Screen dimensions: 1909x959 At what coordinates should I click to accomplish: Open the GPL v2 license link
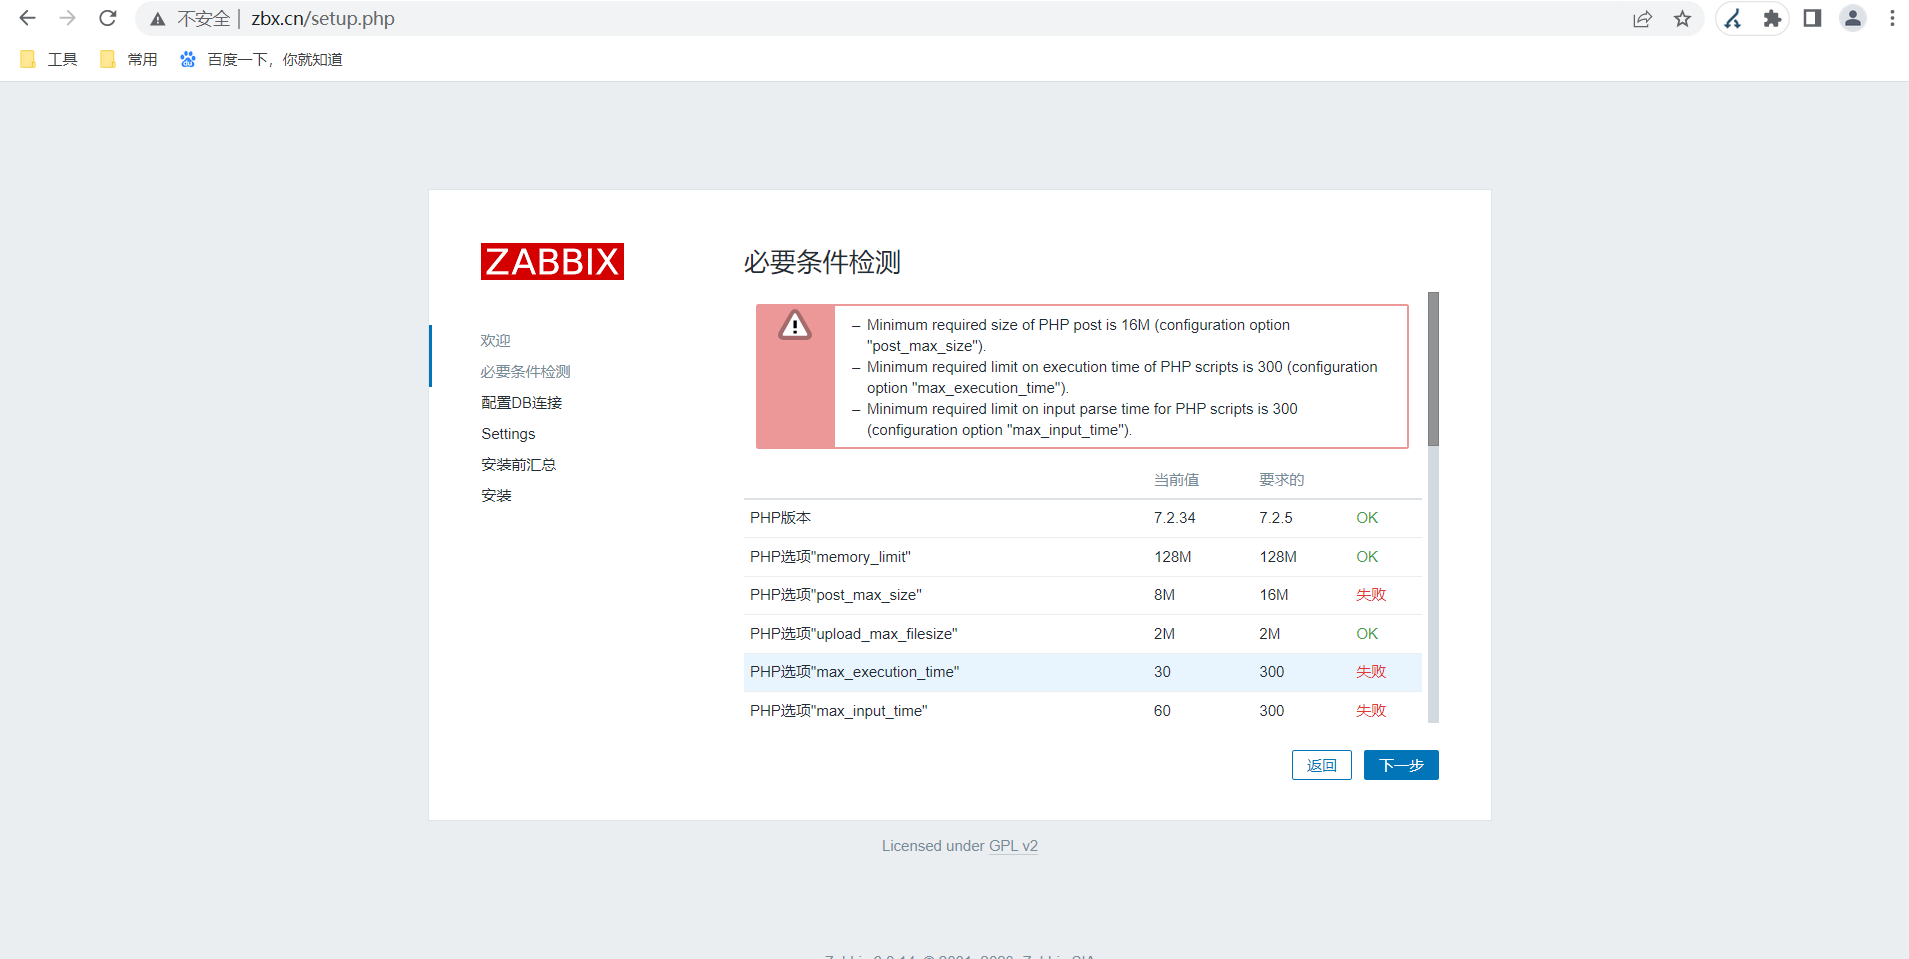pyautogui.click(x=1013, y=846)
